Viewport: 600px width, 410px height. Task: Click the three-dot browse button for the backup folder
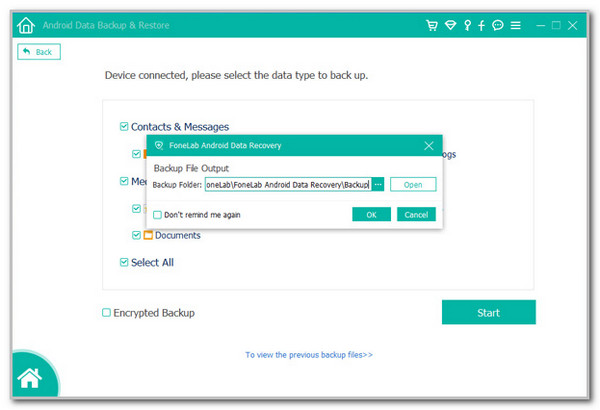pos(378,185)
